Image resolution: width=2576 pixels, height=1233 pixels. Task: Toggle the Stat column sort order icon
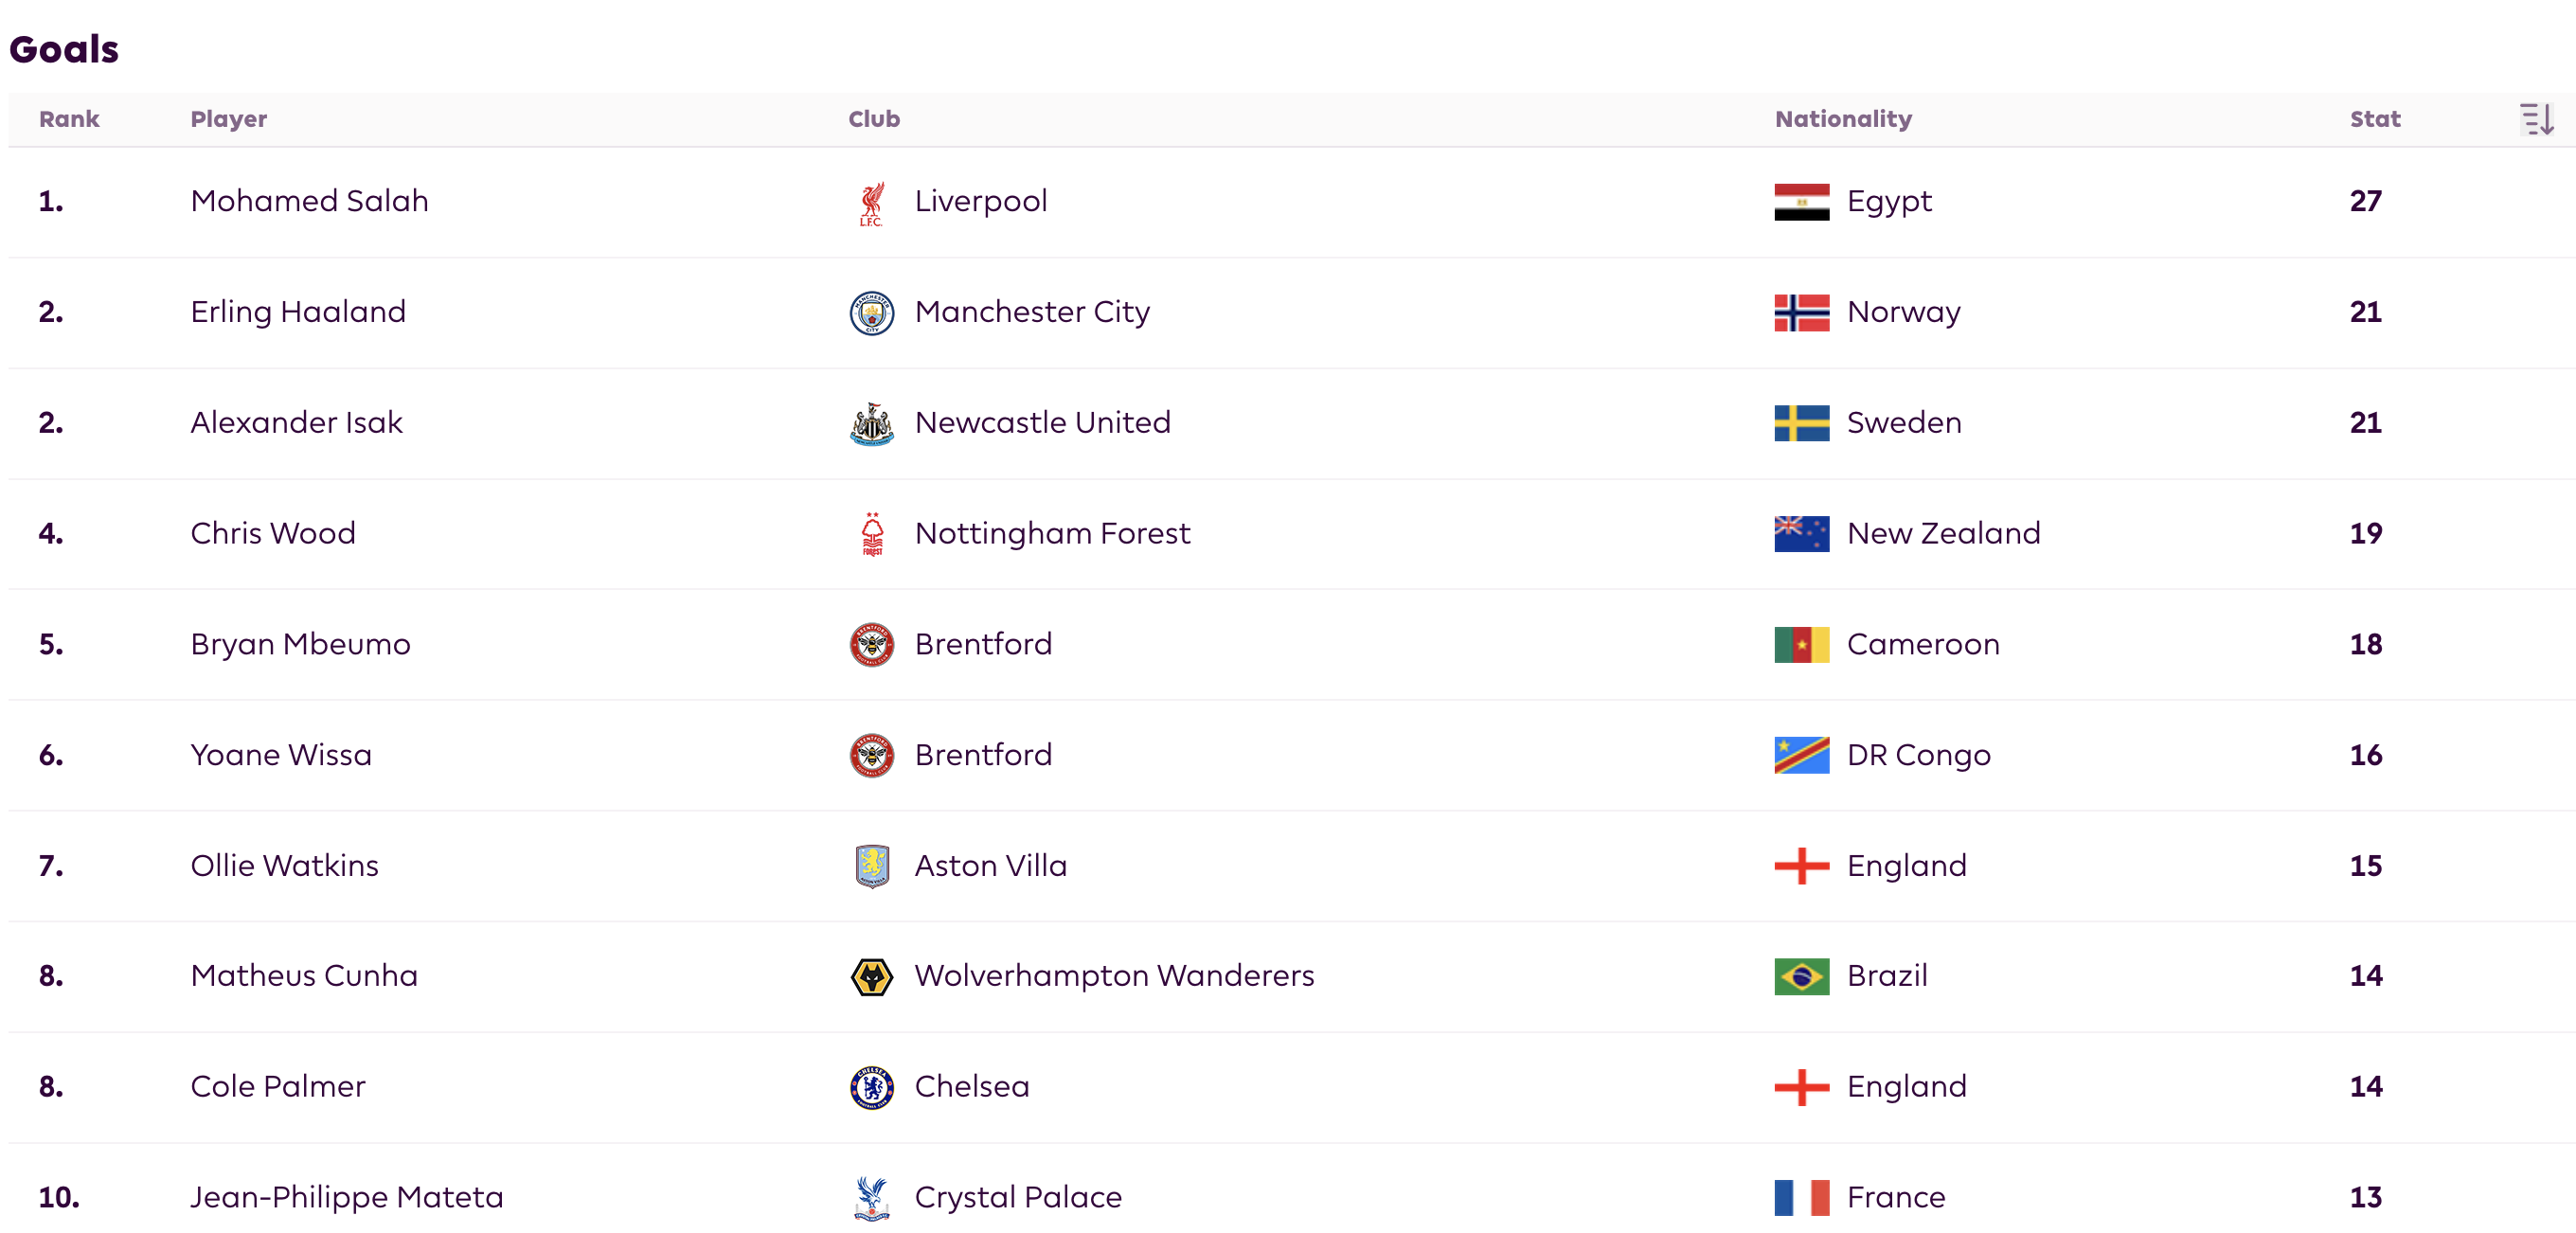click(2536, 119)
